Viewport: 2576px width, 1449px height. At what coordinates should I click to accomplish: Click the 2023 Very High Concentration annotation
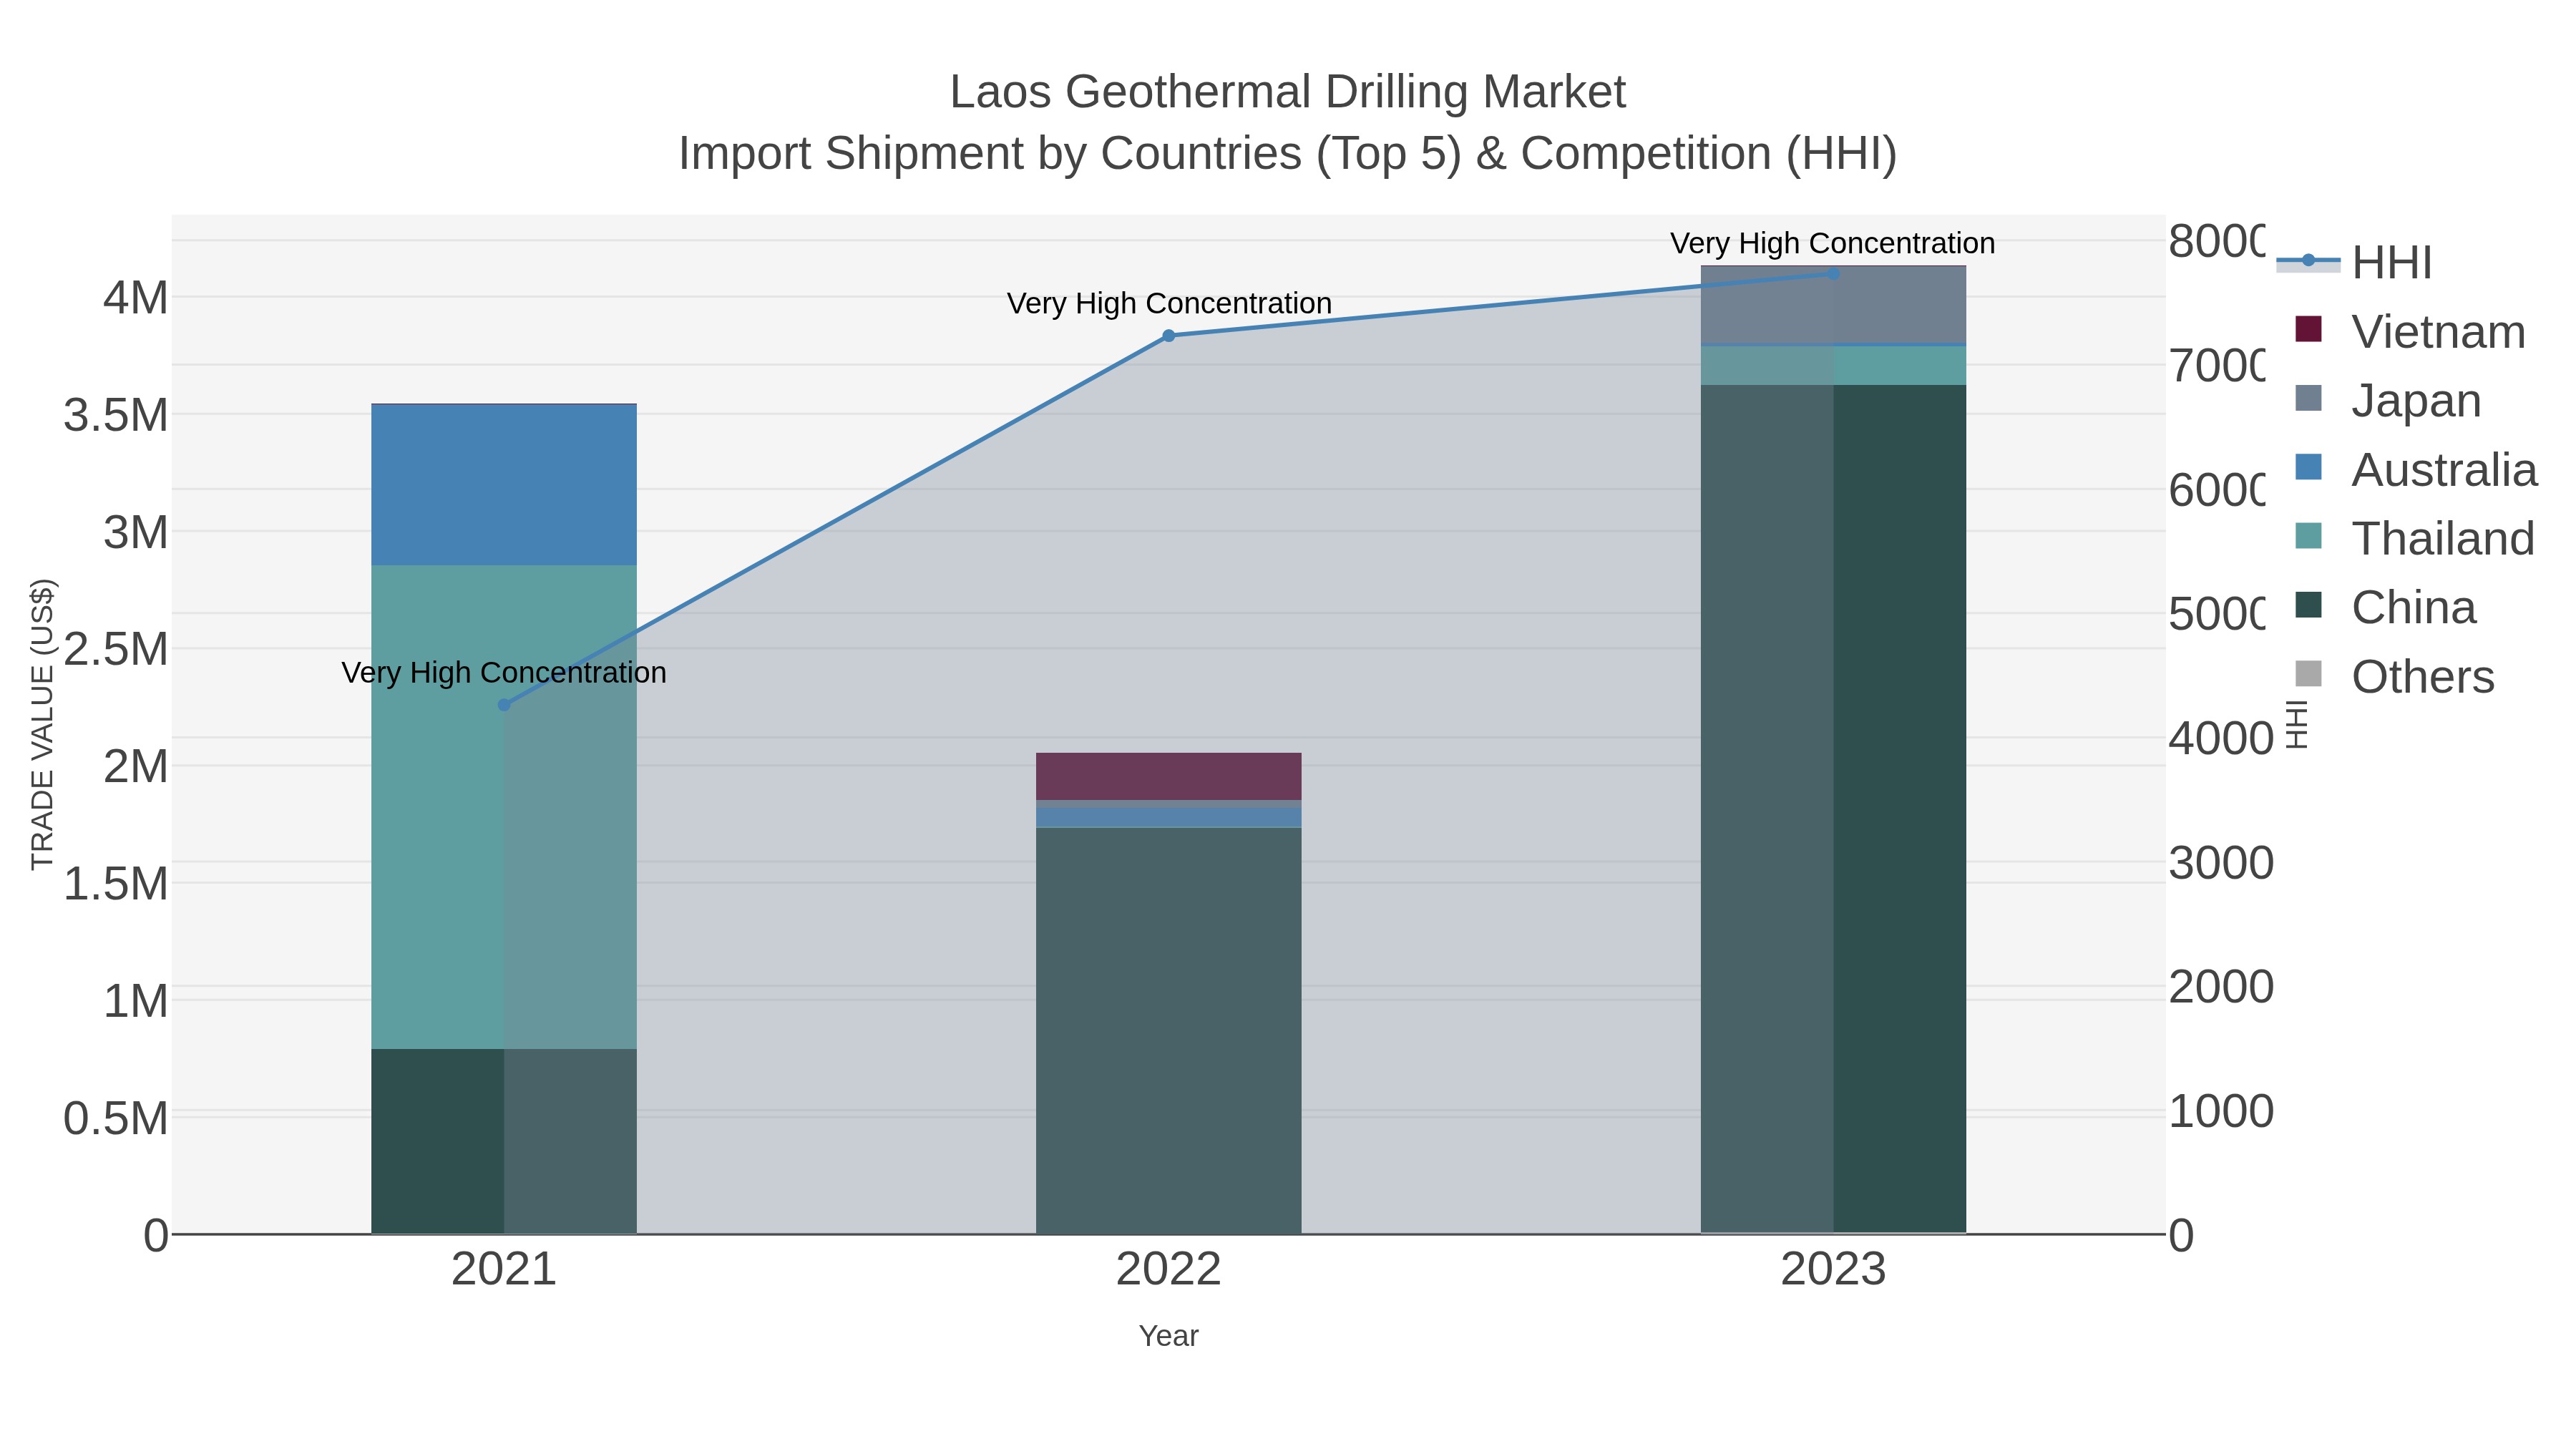point(1833,243)
